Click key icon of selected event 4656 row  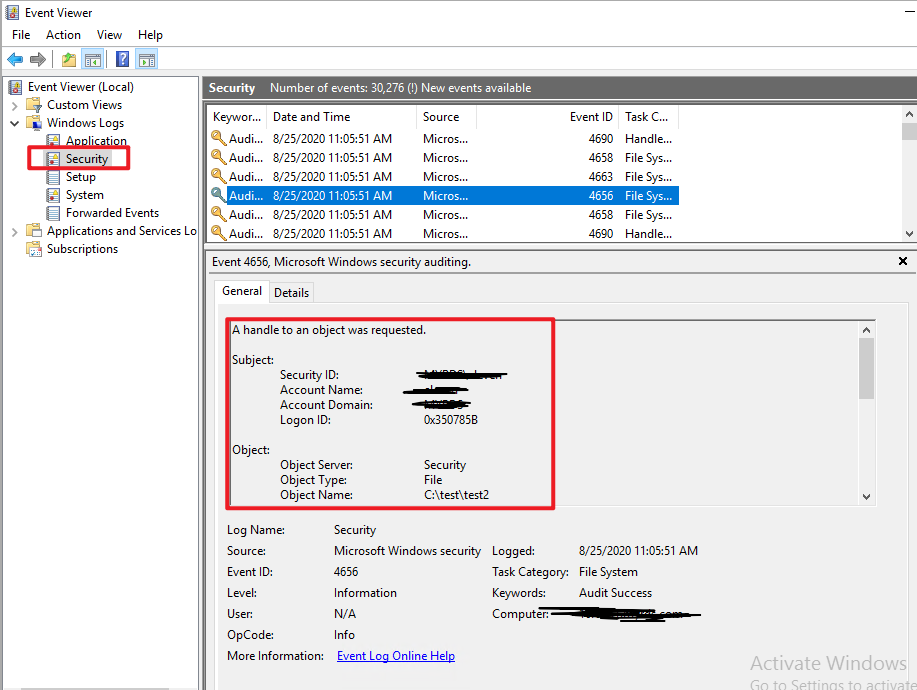pyautogui.click(x=219, y=195)
